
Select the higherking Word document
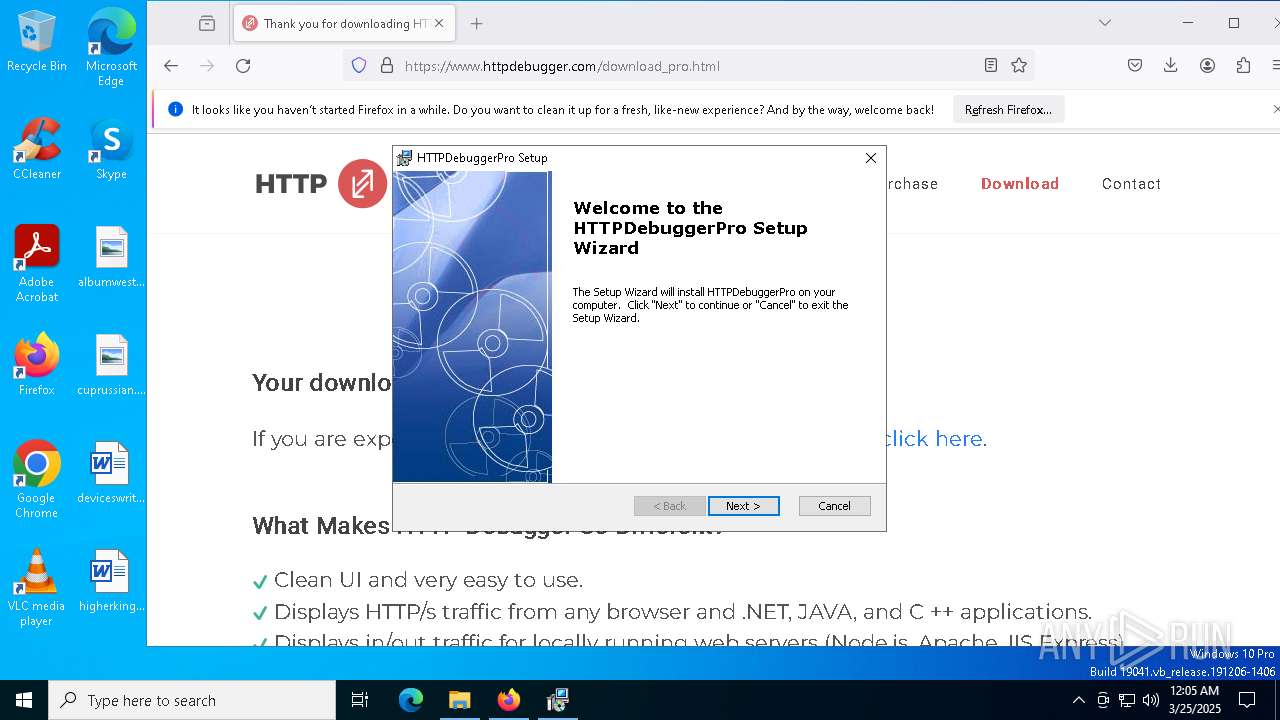click(111, 581)
